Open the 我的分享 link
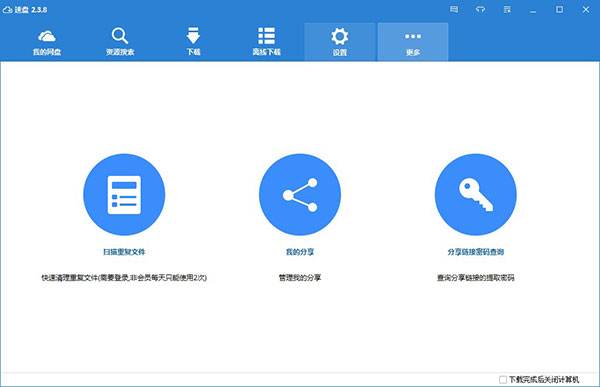This screenshot has width=600, height=387. (x=300, y=252)
